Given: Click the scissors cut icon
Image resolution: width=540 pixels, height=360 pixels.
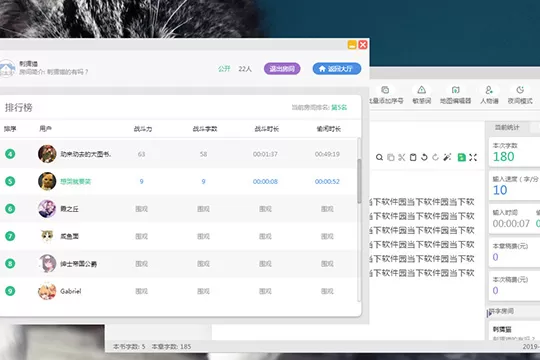Looking at the screenshot, I should (402, 157).
